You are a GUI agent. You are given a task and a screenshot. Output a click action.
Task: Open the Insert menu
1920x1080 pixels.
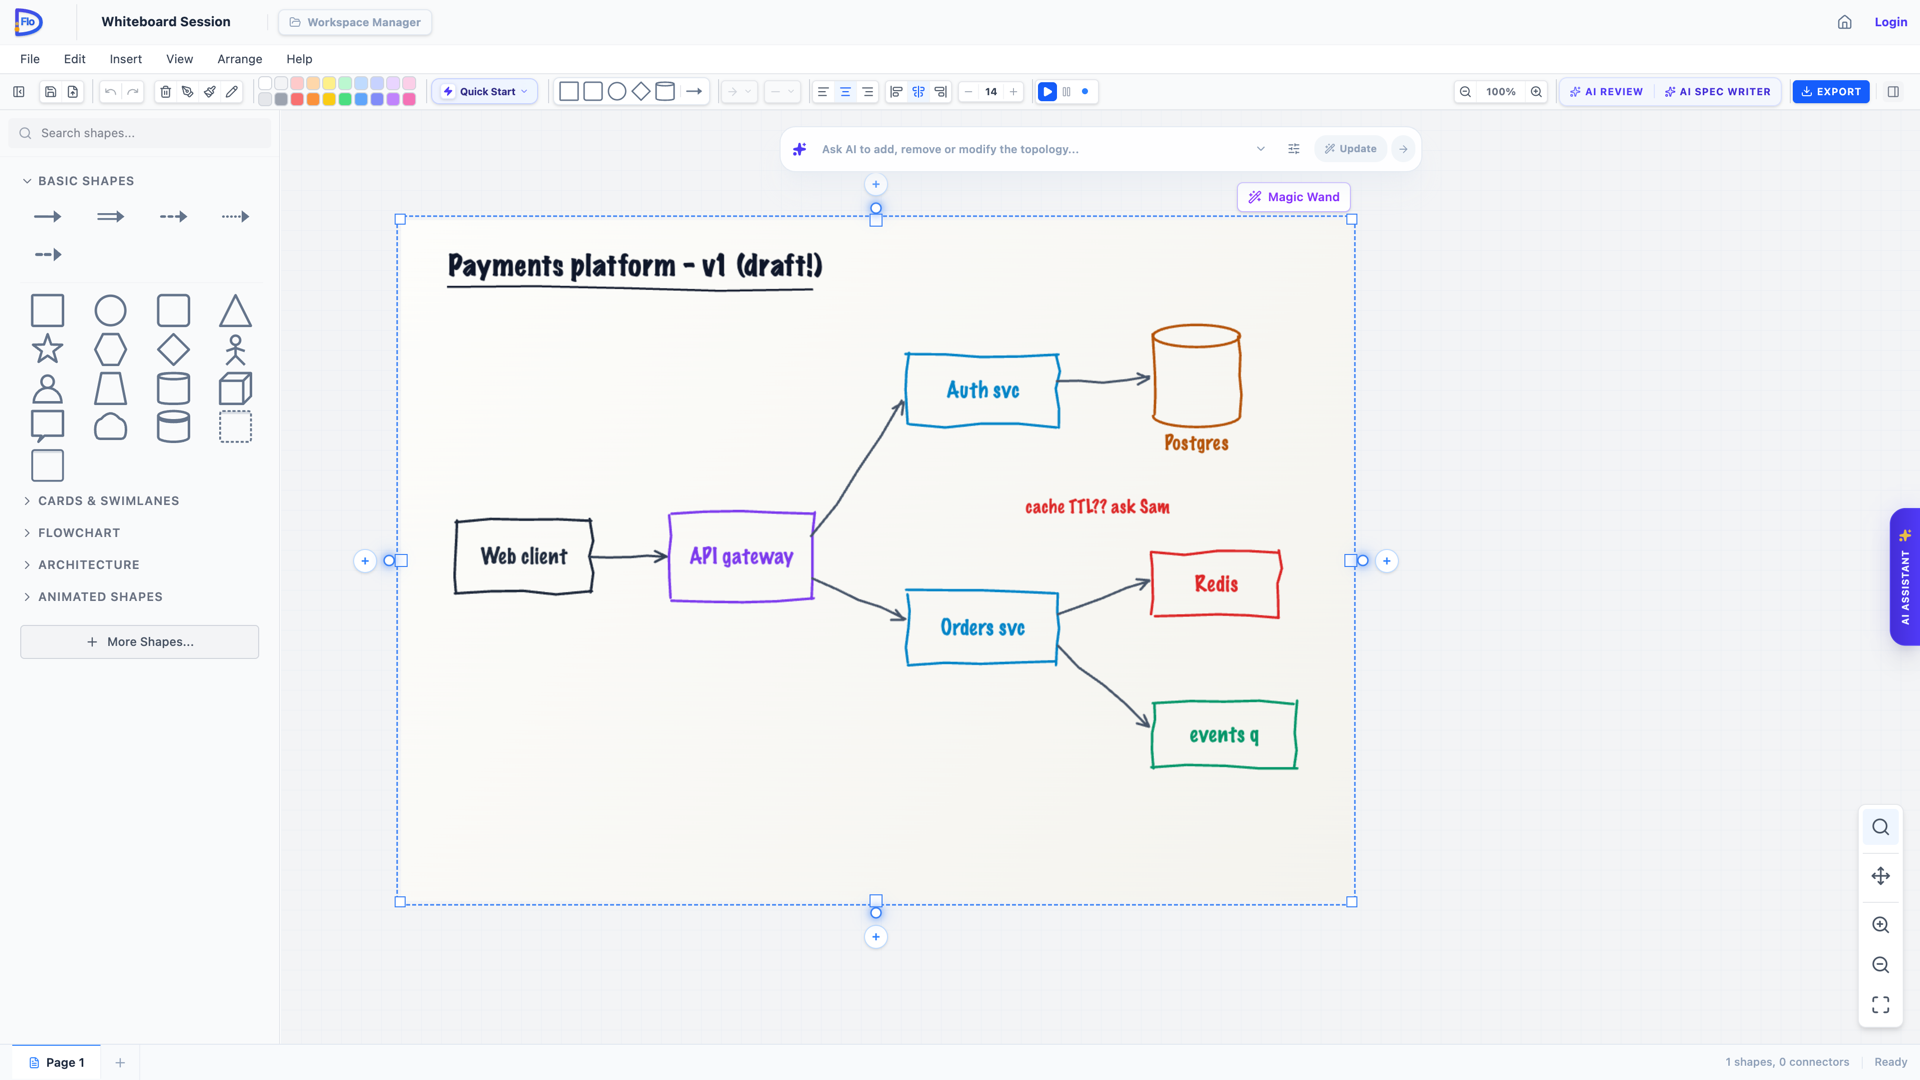[126, 59]
